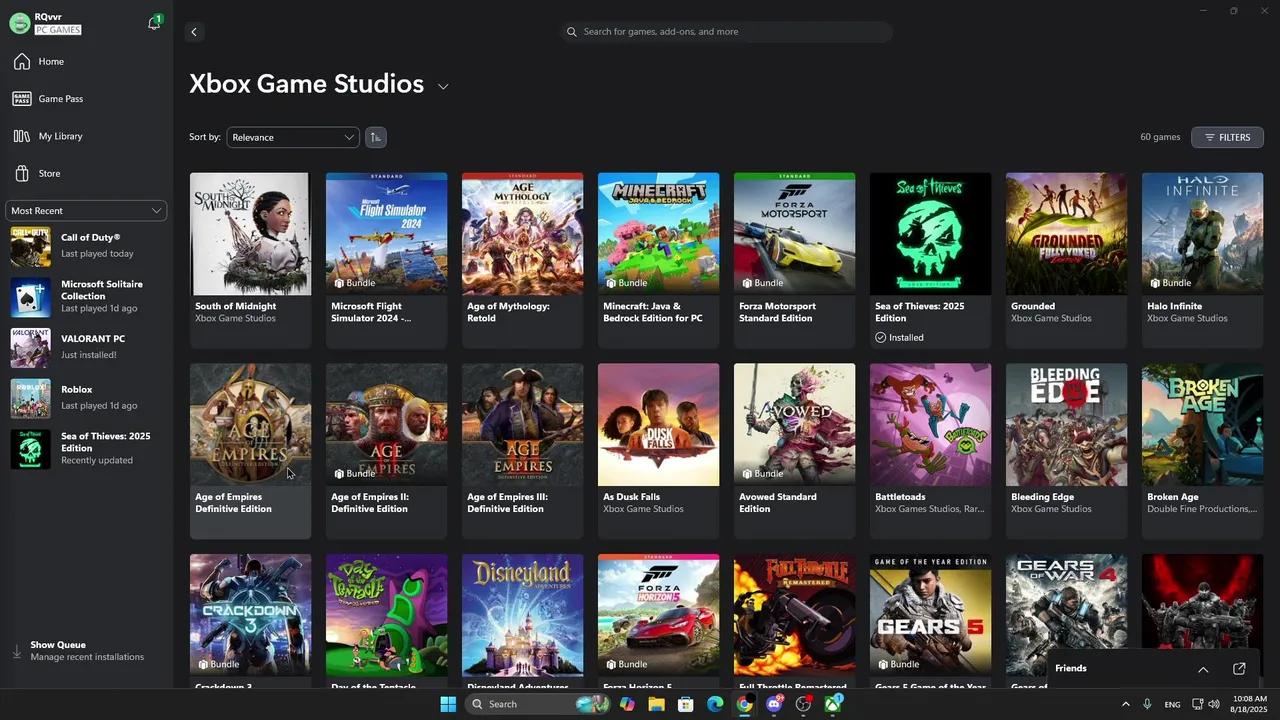The height and width of the screenshot is (720, 1280).
Task: Switch to Xbox app taskbar icon
Action: 833,704
